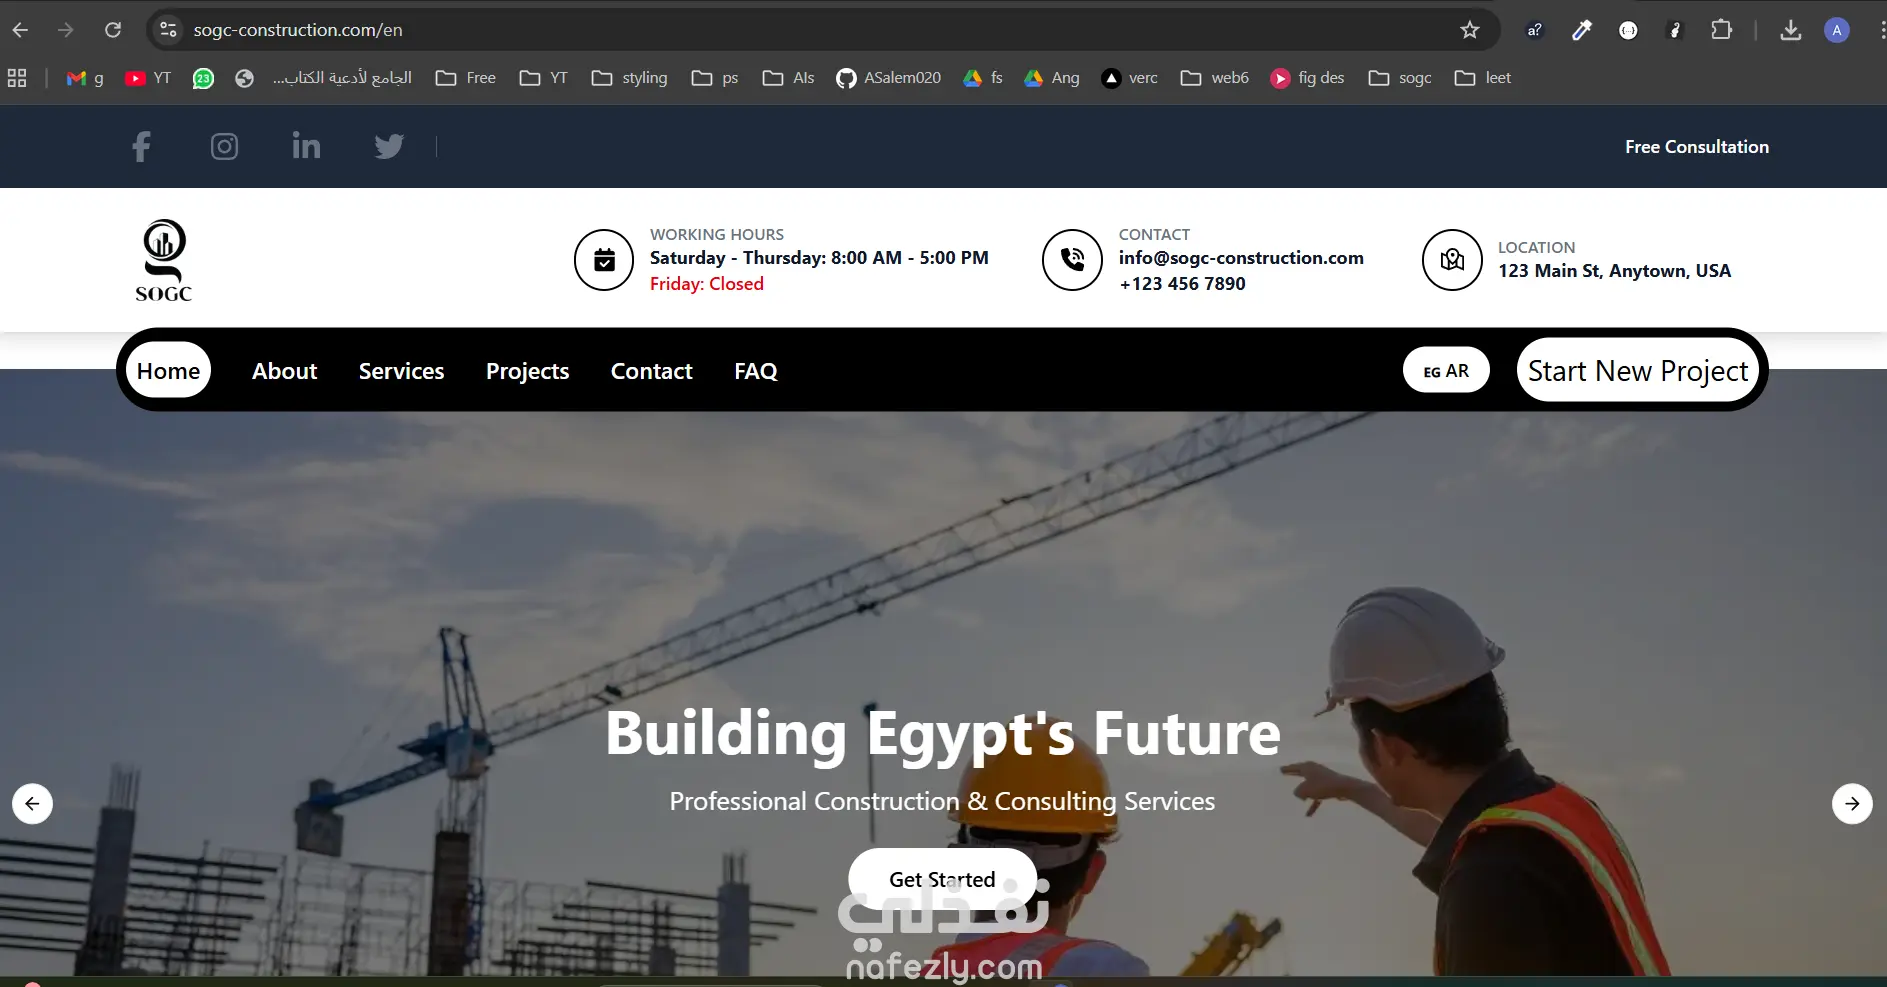Open the LinkedIn social link
The height and width of the screenshot is (987, 1887).
pyautogui.click(x=306, y=146)
